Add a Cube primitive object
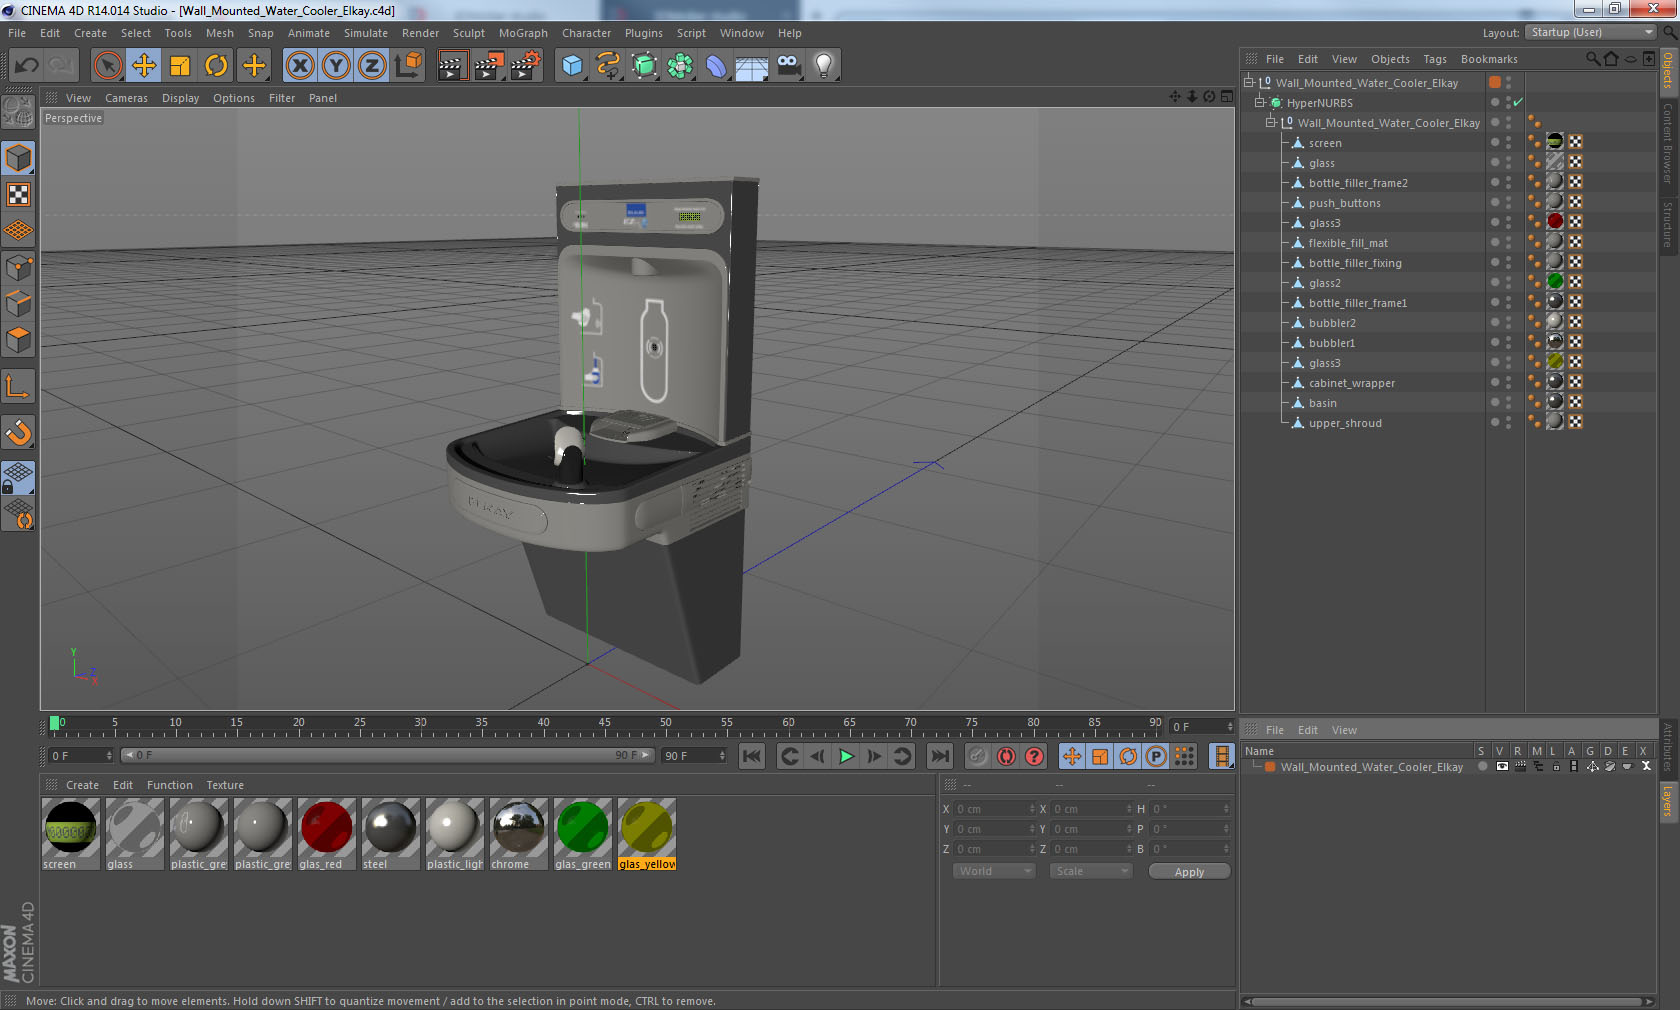 point(572,66)
